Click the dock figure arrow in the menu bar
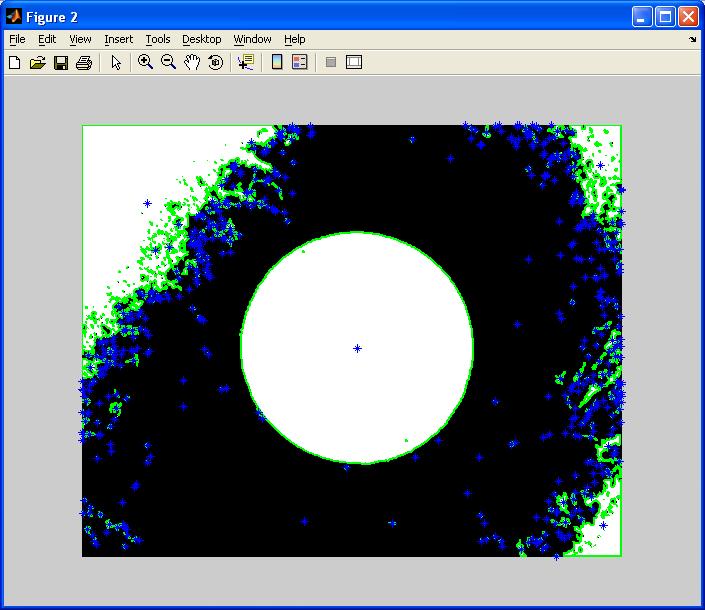705x610 pixels. click(692, 40)
